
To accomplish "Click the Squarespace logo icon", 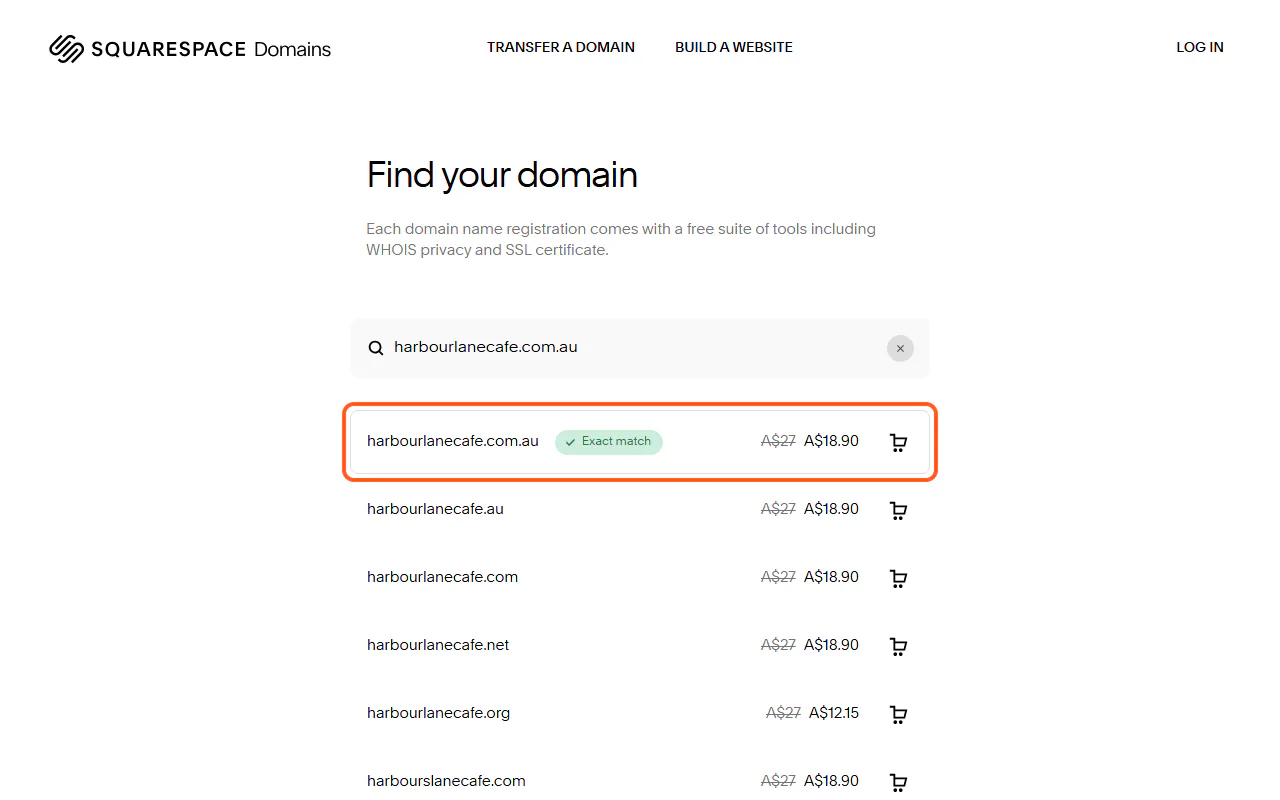I will [66, 48].
